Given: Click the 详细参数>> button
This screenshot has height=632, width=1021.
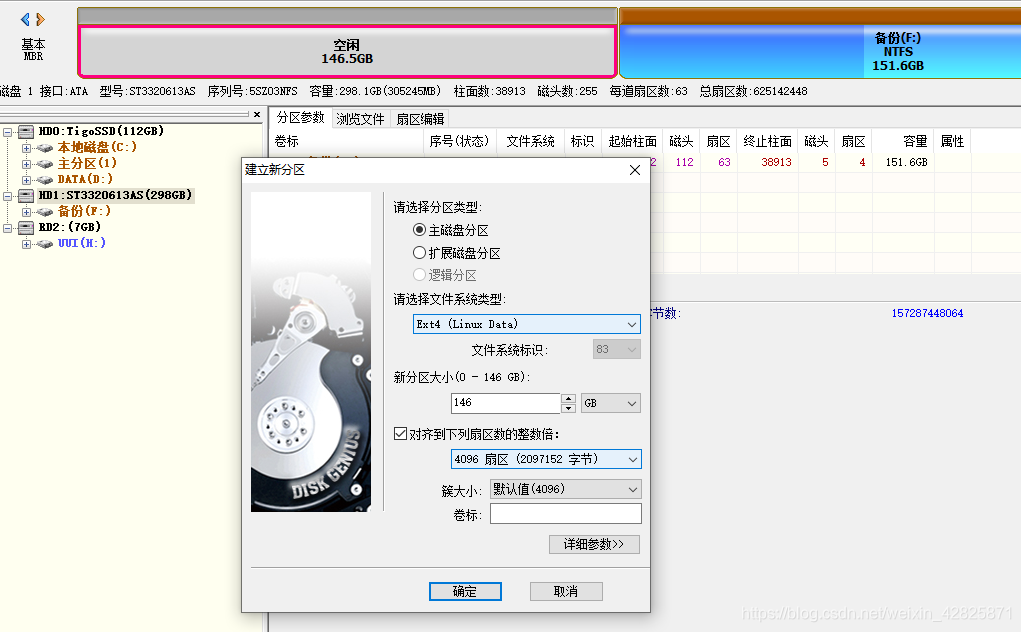Looking at the screenshot, I should [594, 544].
